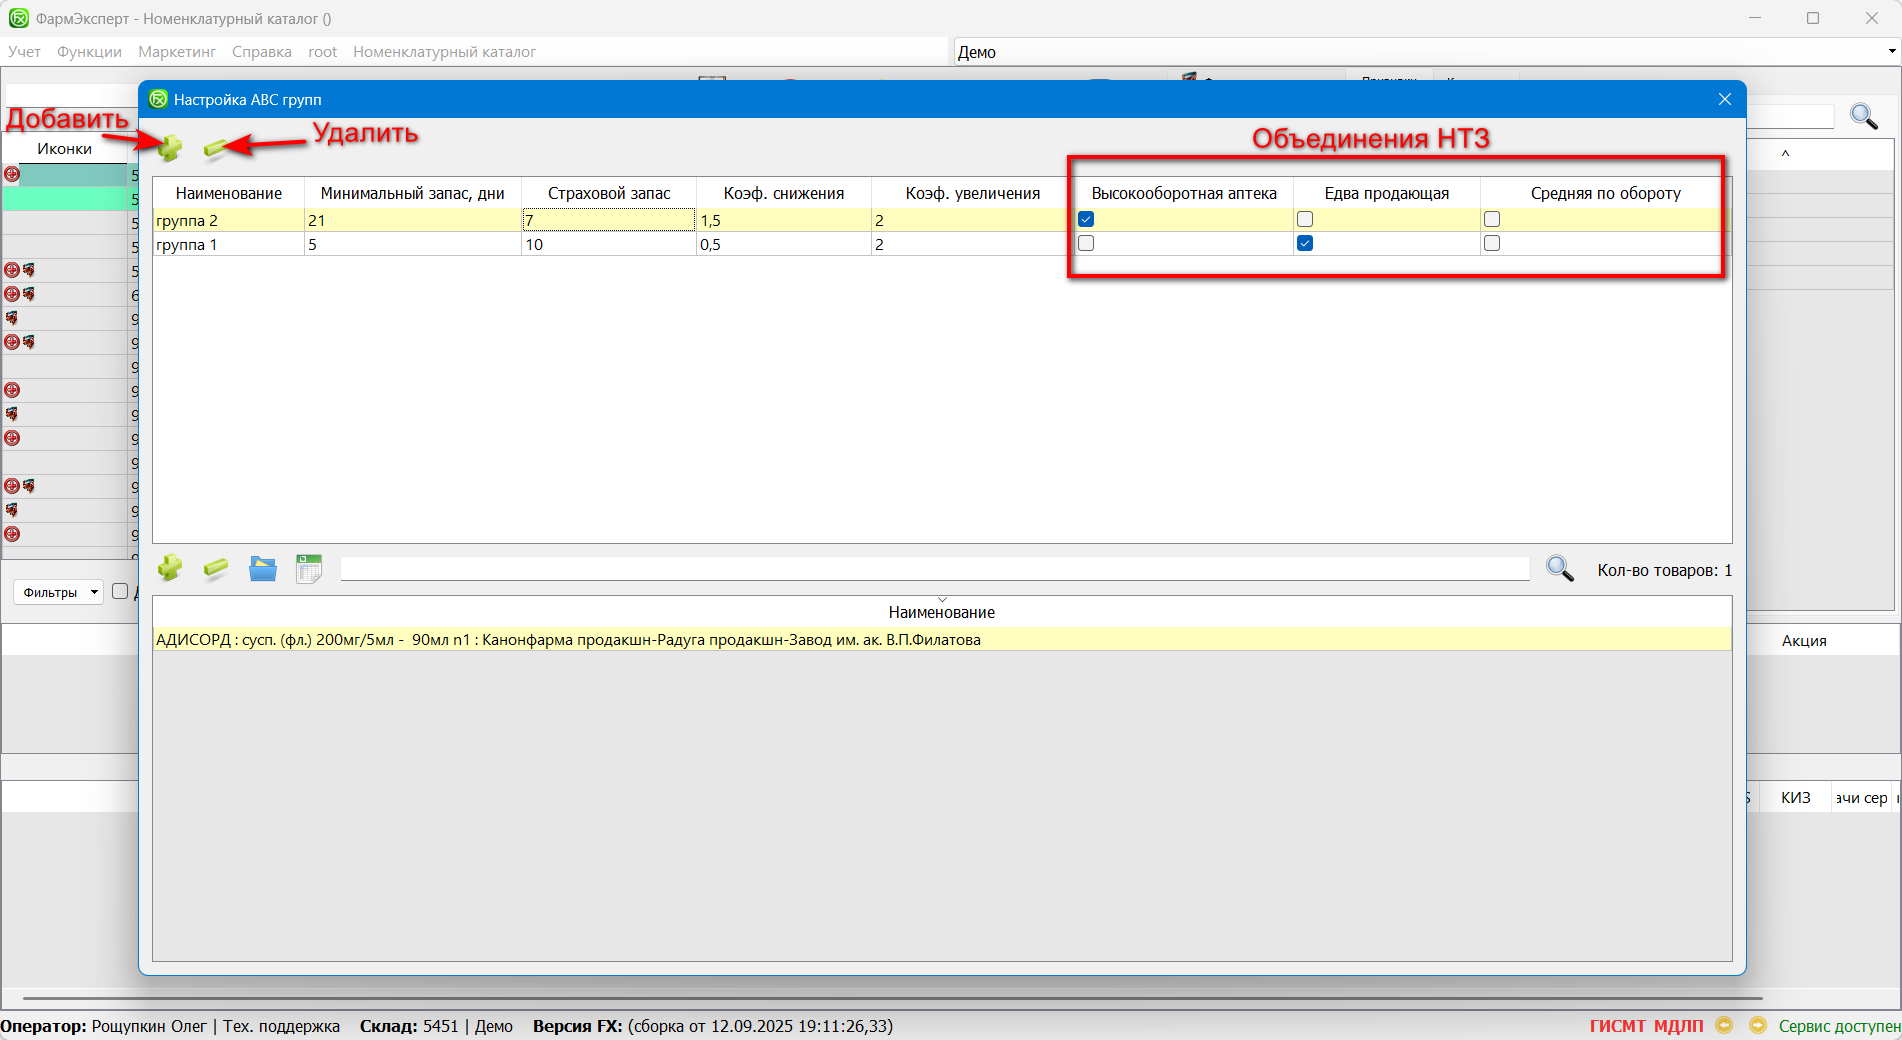Screen dimensions: 1902x1040
Task: Add a product with the lower green plus icon
Action: [x=170, y=568]
